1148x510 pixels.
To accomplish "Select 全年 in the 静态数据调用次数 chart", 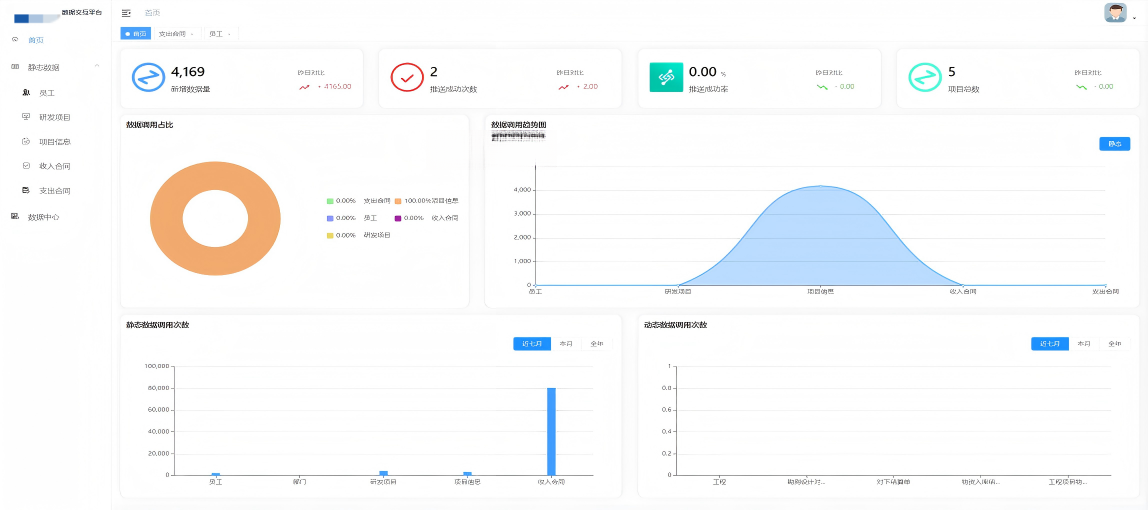I will 597,344.
